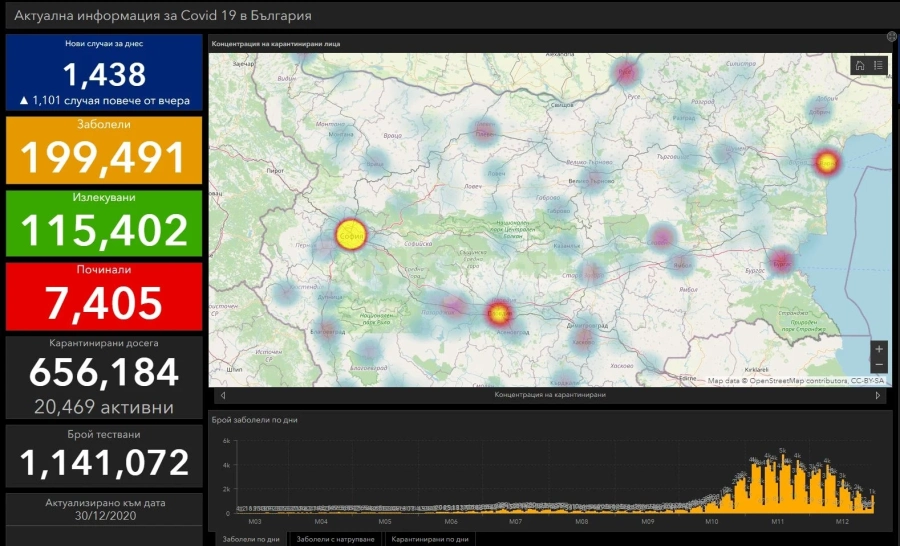Click the Брой тествани label

point(104,435)
